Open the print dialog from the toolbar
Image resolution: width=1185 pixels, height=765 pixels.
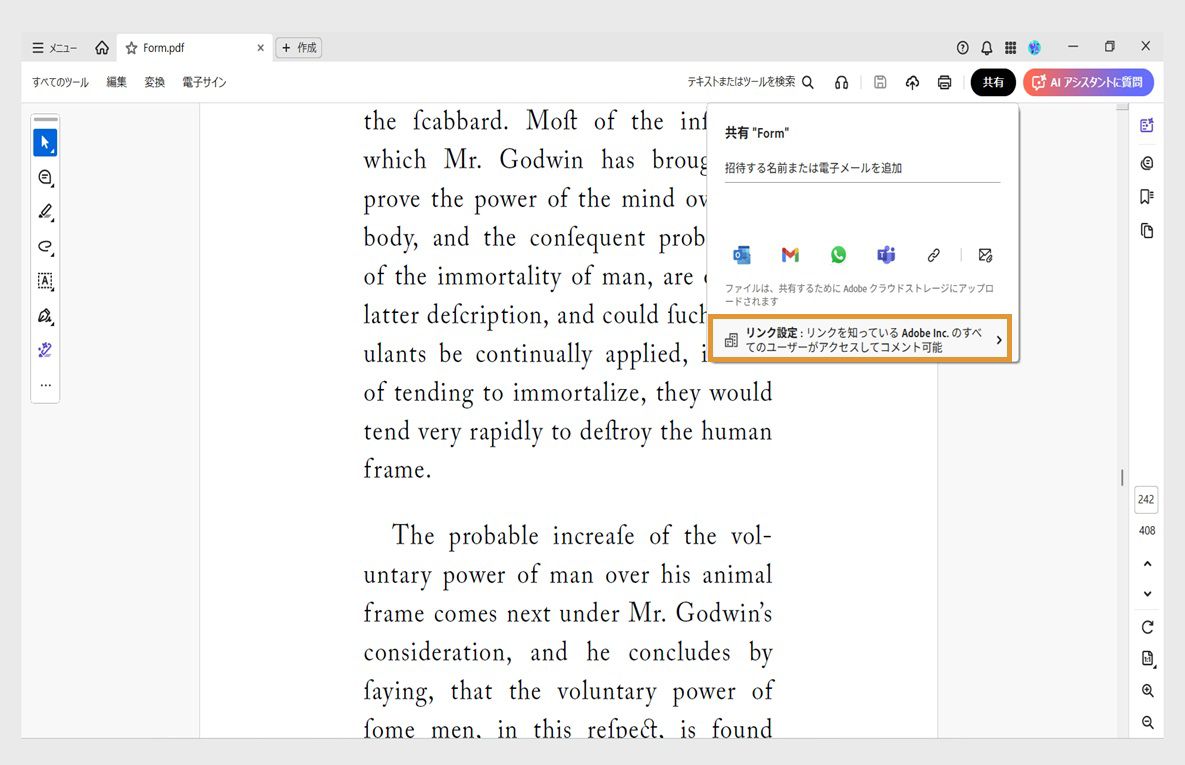pyautogui.click(x=944, y=82)
